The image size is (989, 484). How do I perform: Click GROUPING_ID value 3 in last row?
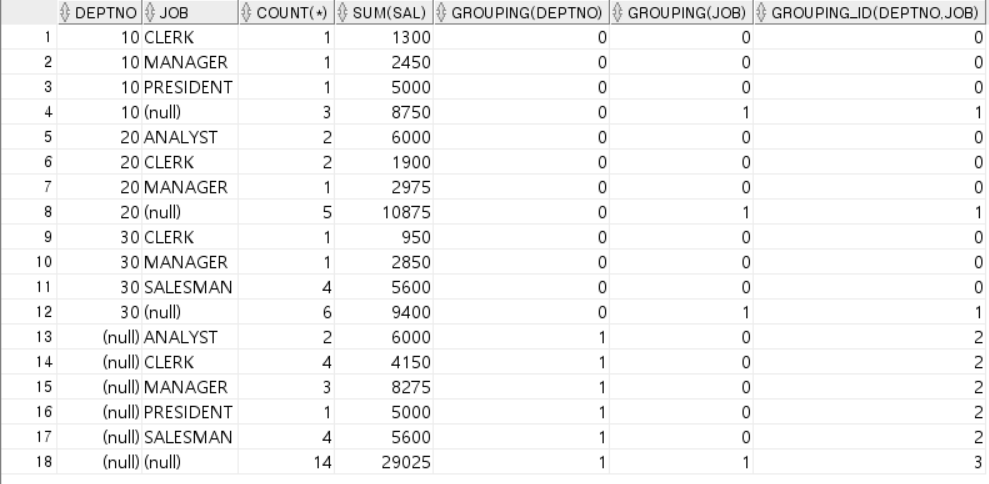(978, 463)
